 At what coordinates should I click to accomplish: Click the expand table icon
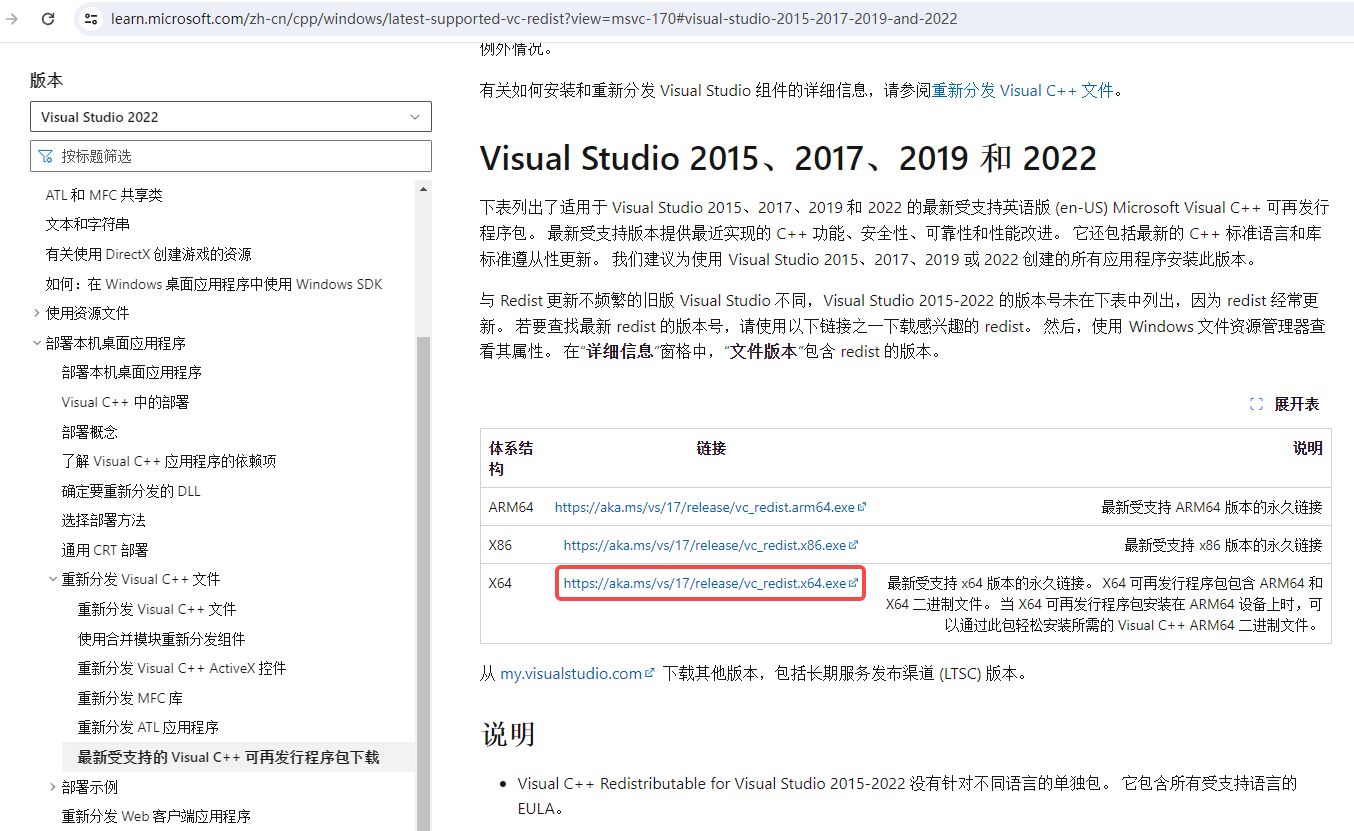click(x=1257, y=404)
